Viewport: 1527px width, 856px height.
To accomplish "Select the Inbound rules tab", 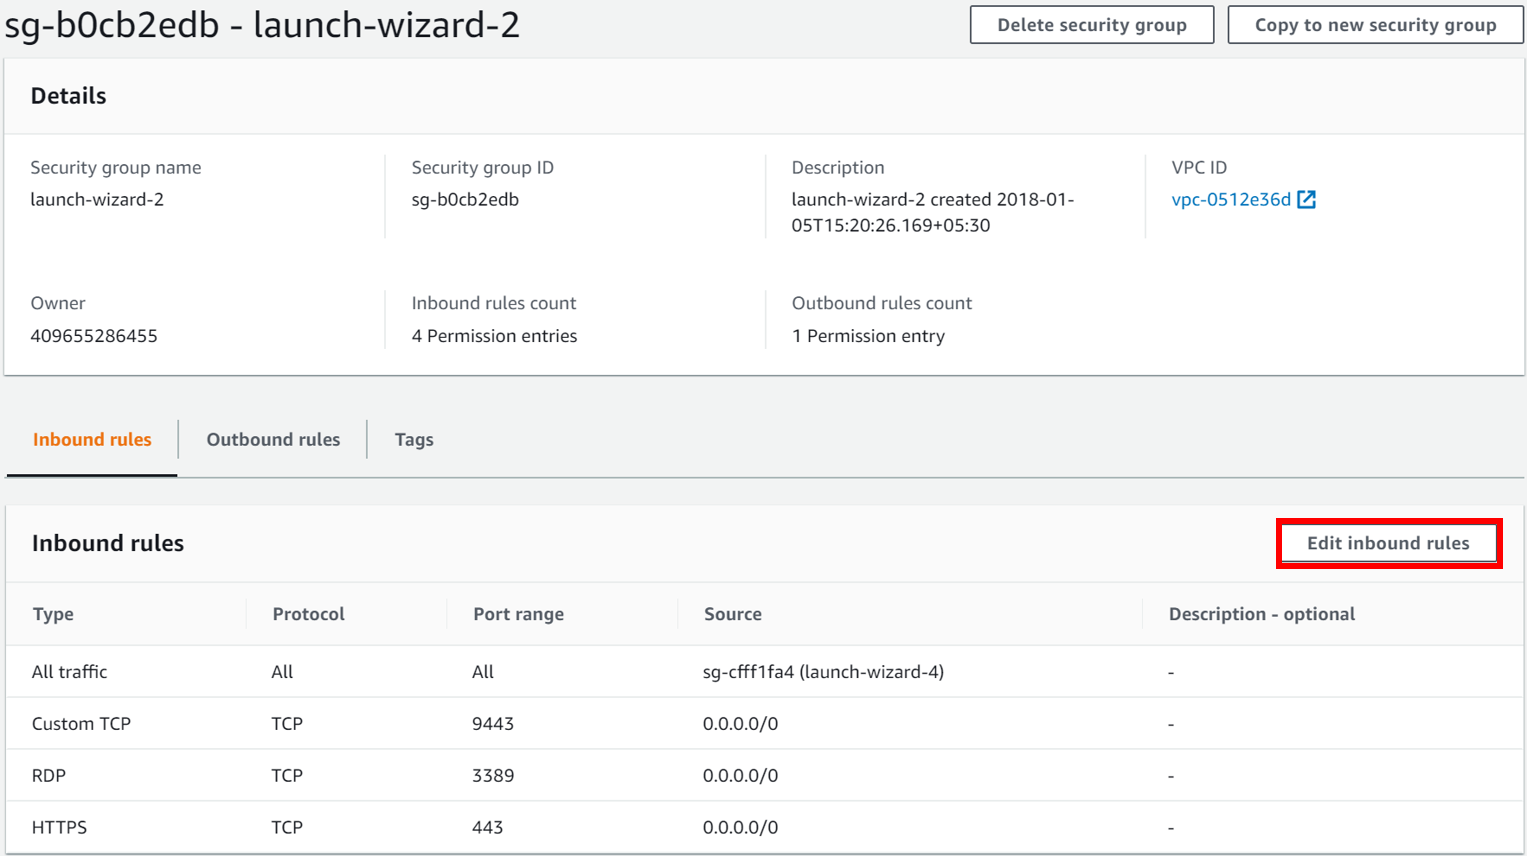I will pyautogui.click(x=91, y=439).
